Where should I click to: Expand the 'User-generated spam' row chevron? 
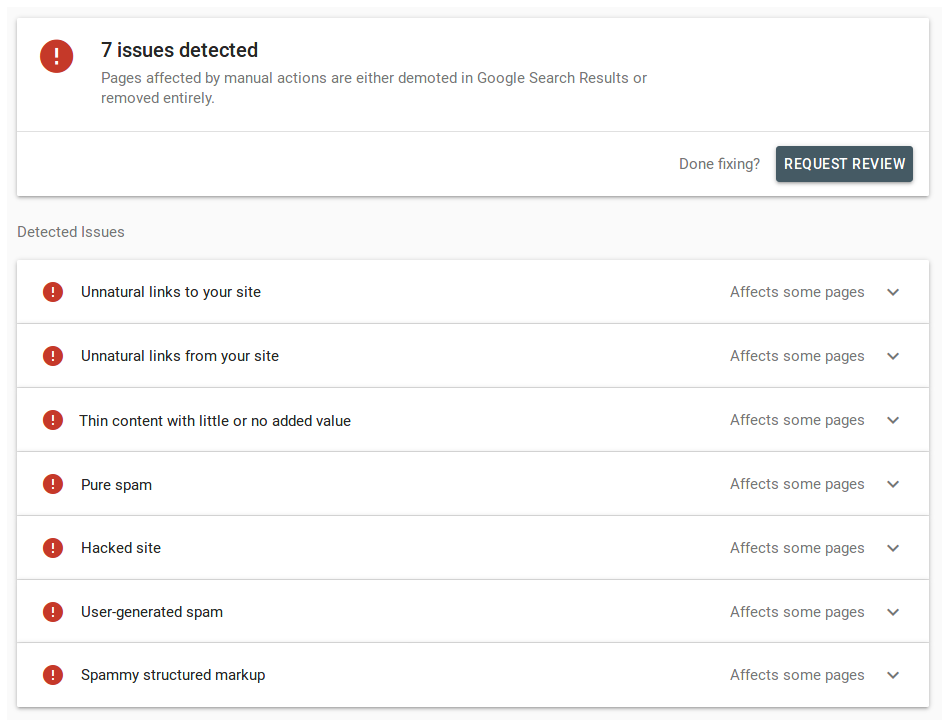(893, 612)
